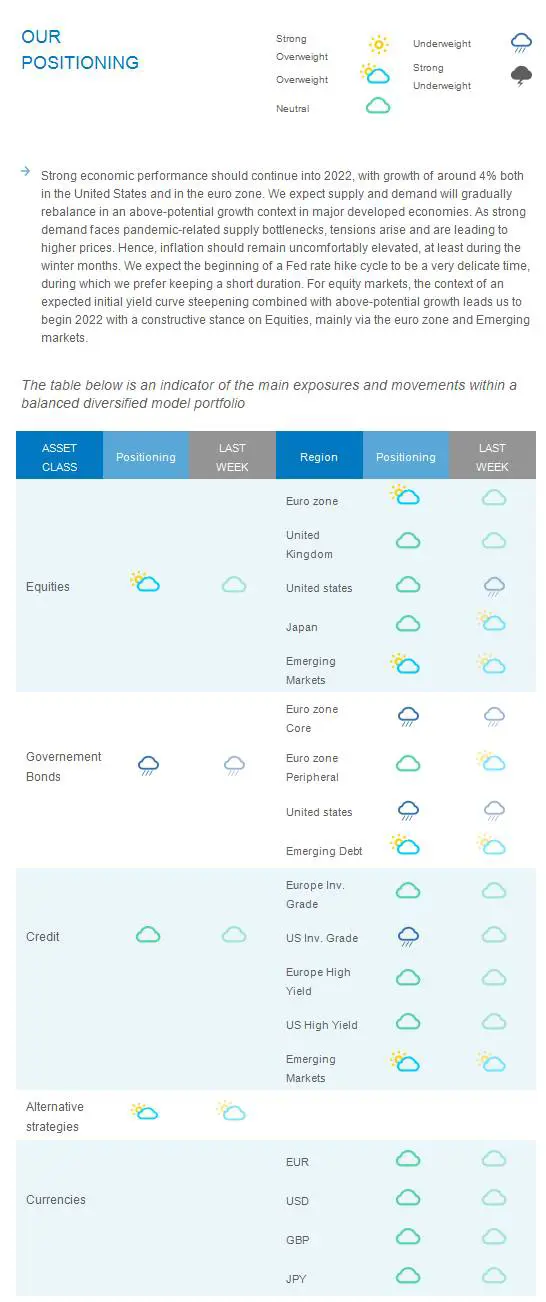
Task: Click United States equities last week rain icon
Action: 494,587
